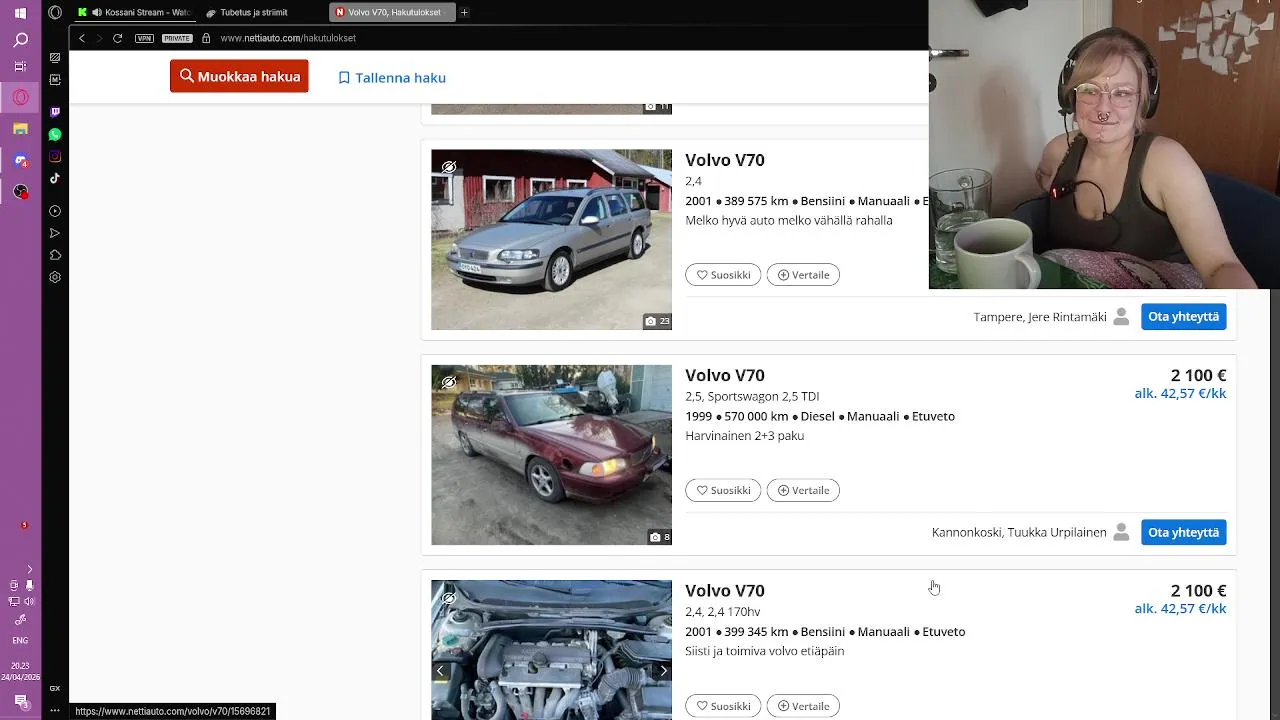Open WhatsApp in the Opera sidebar
Viewport: 1280px width, 720px height.
point(55,134)
